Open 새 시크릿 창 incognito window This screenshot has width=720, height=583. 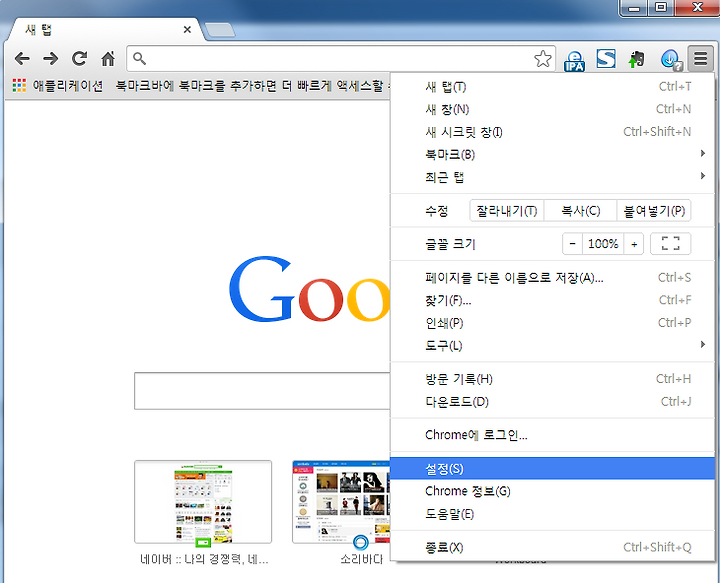point(552,132)
